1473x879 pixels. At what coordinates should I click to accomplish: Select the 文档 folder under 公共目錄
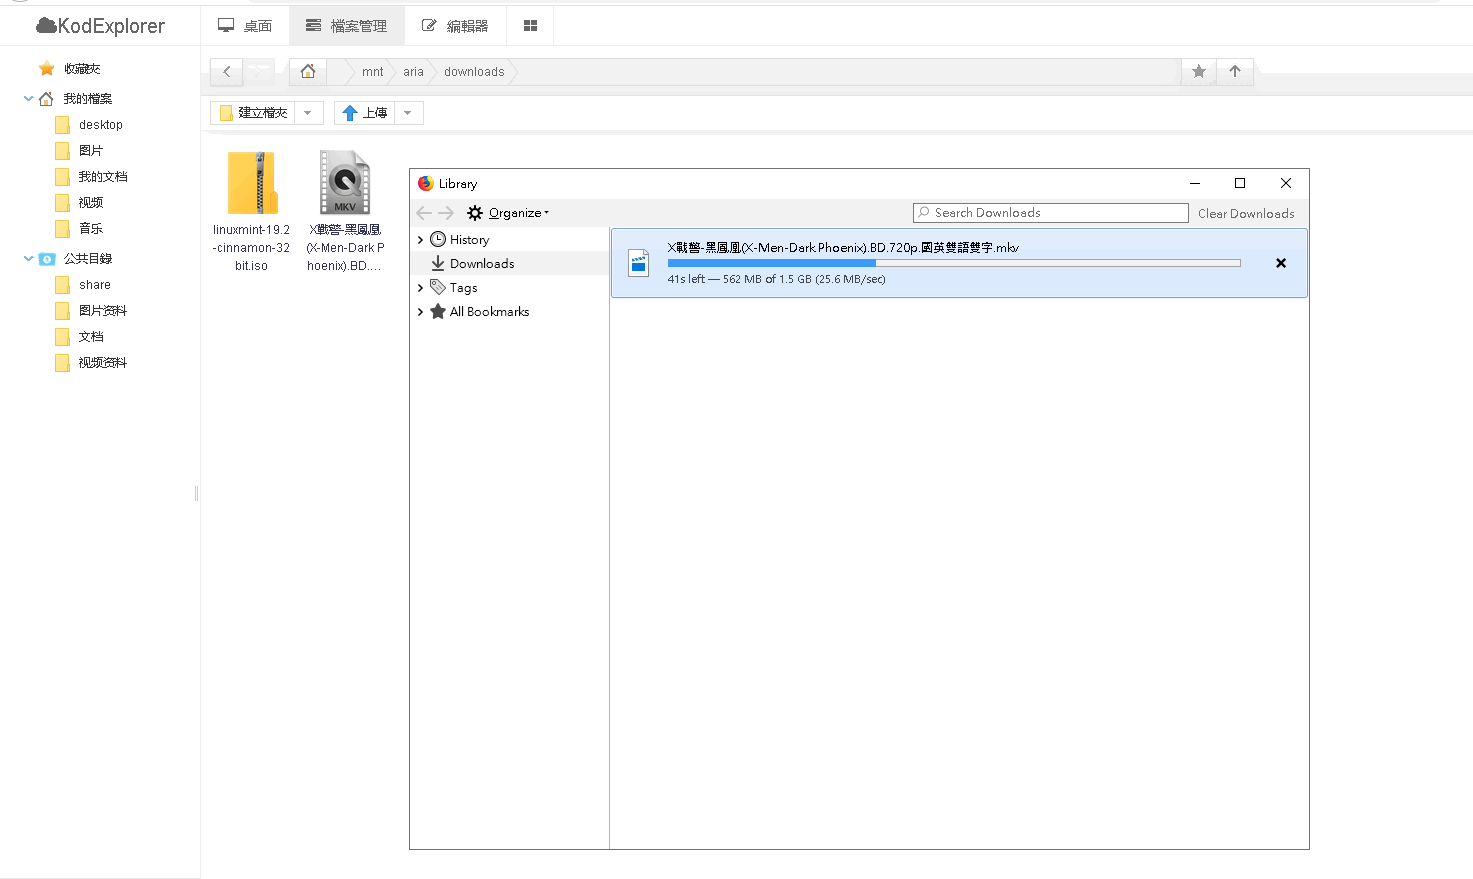pyautogui.click(x=90, y=337)
